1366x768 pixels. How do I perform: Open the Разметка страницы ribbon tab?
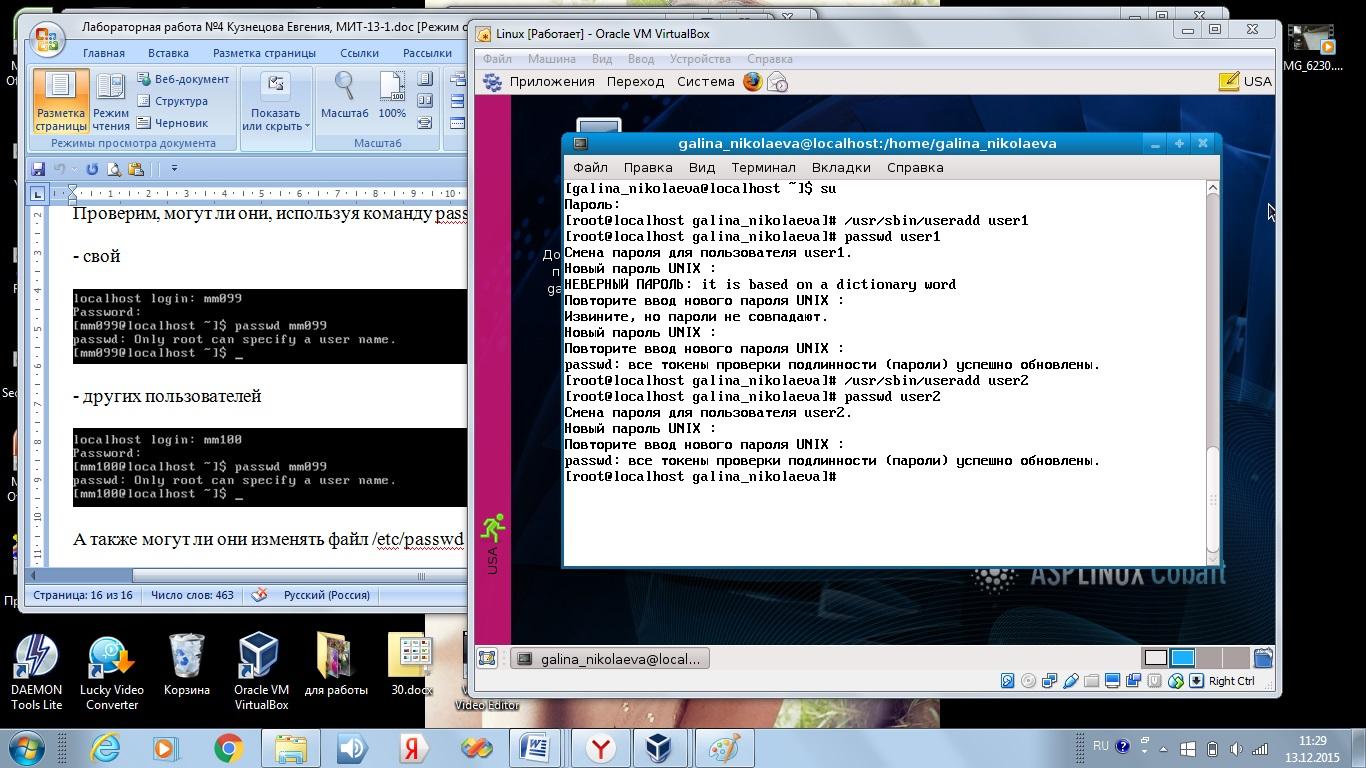click(x=264, y=53)
